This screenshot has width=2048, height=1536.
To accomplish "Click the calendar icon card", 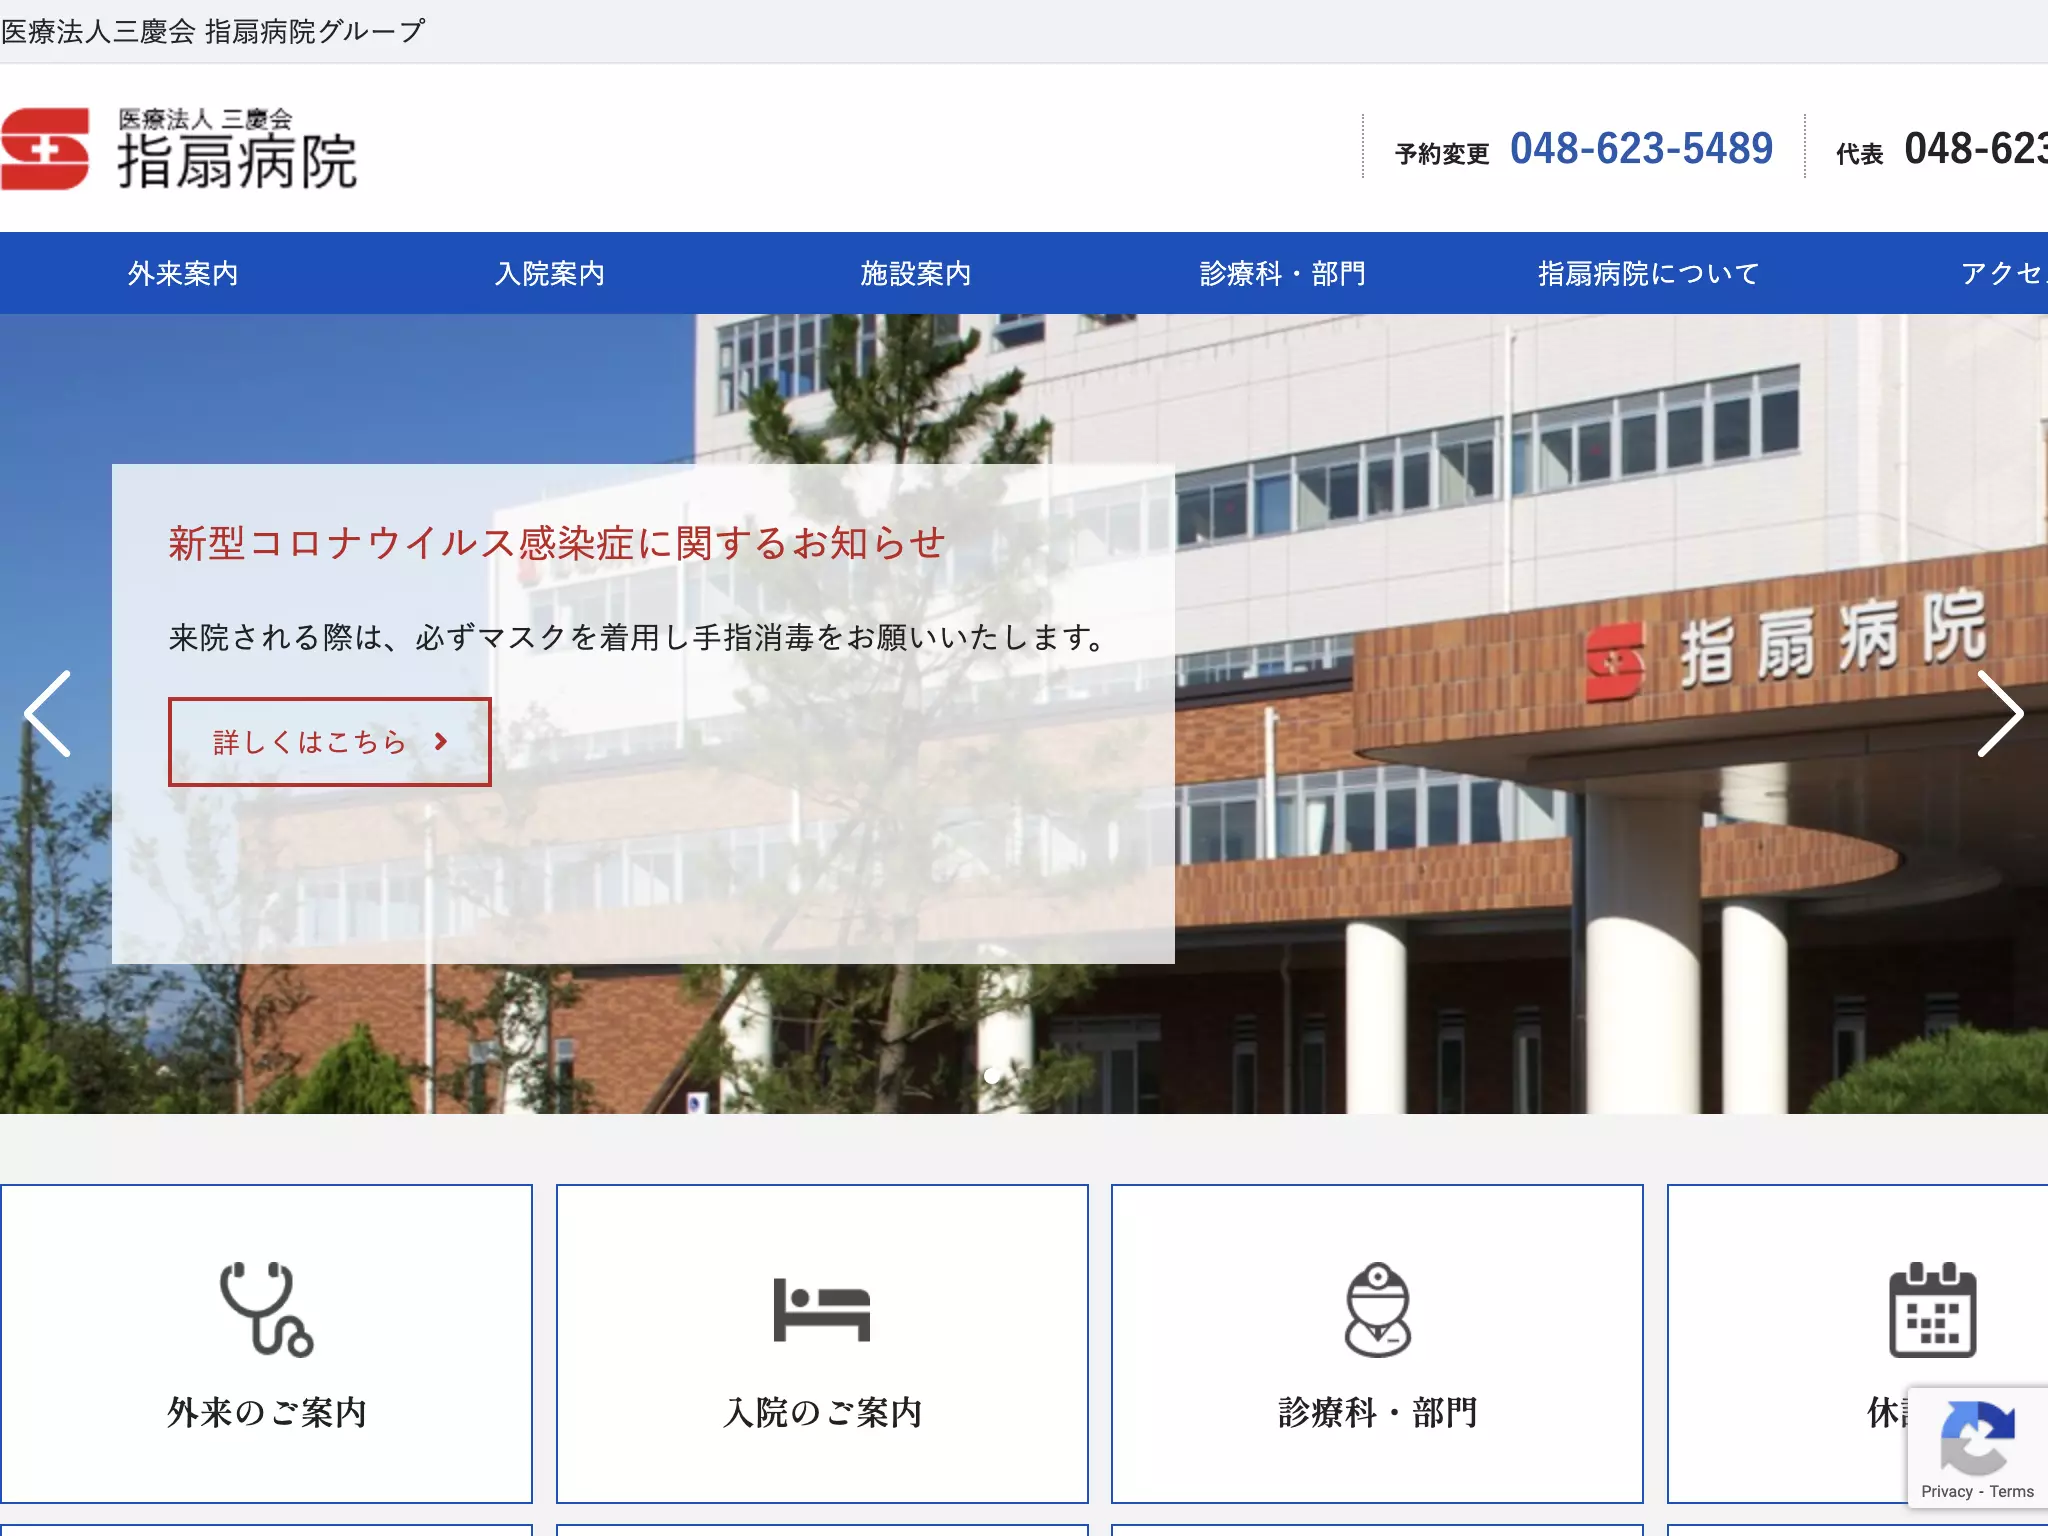I will tap(1933, 1309).
